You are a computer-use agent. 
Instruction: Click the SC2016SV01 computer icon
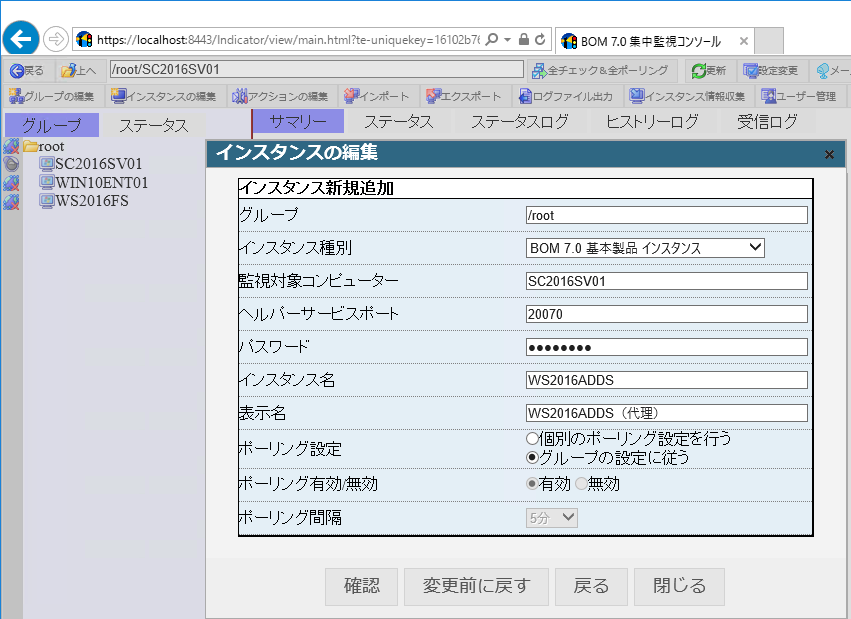coord(47,164)
